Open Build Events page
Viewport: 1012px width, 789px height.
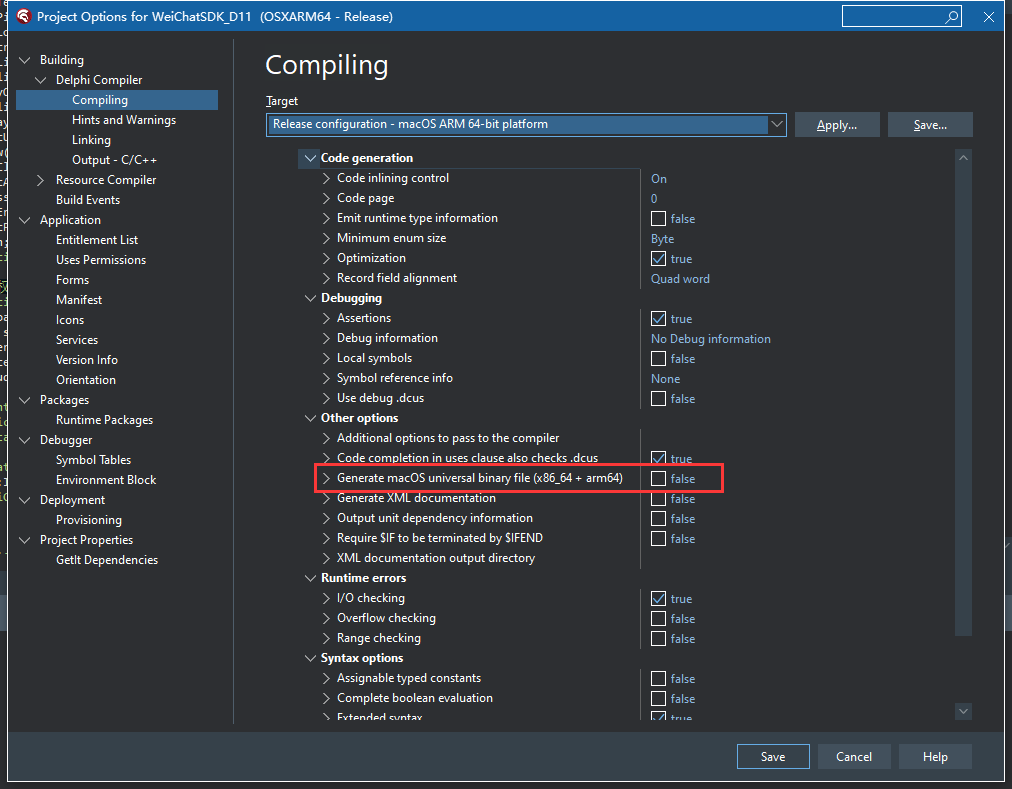coord(88,200)
